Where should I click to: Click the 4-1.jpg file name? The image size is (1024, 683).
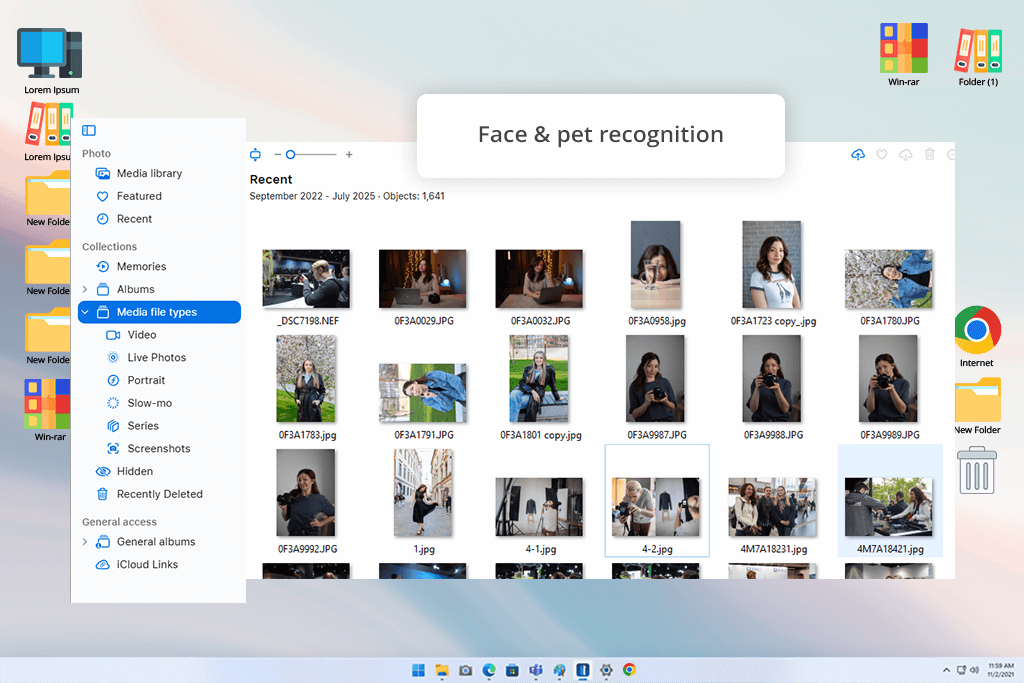pos(541,549)
